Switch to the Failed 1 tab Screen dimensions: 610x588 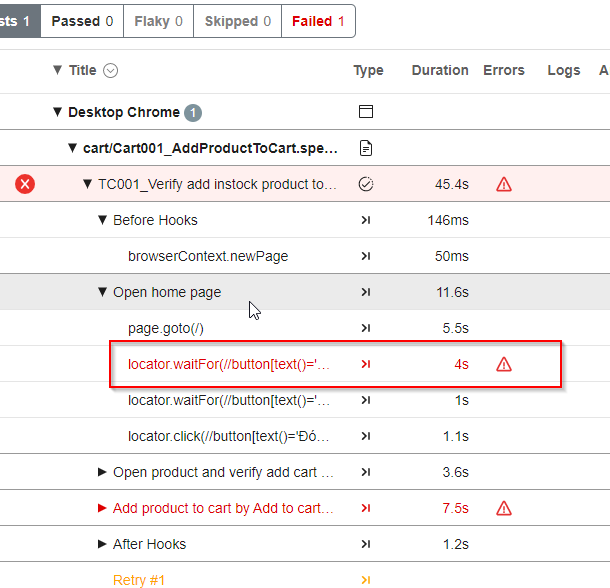pos(318,21)
